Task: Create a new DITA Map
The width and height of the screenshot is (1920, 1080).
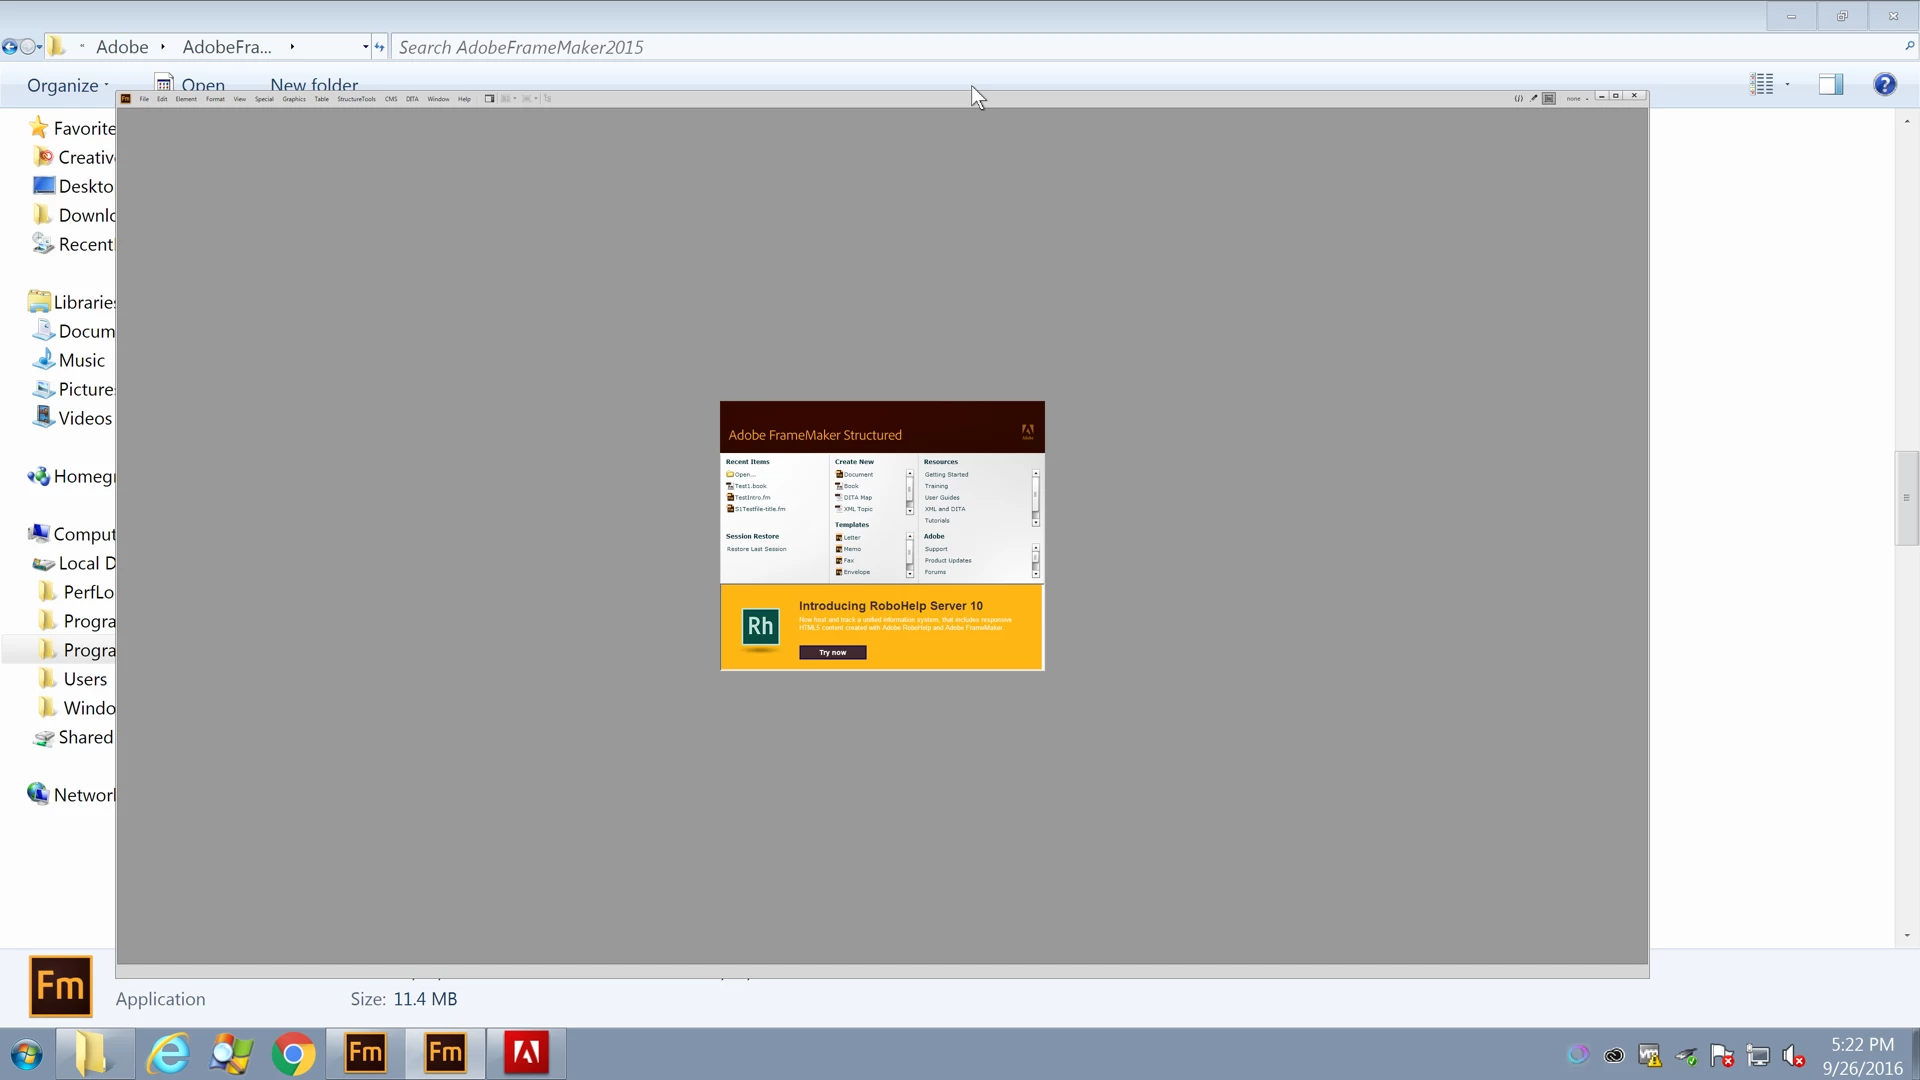Action: click(857, 497)
